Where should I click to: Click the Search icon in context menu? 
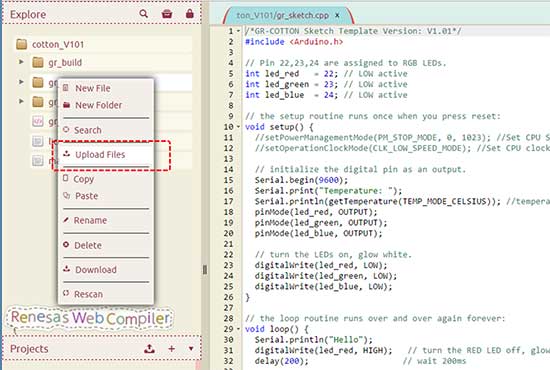point(66,129)
